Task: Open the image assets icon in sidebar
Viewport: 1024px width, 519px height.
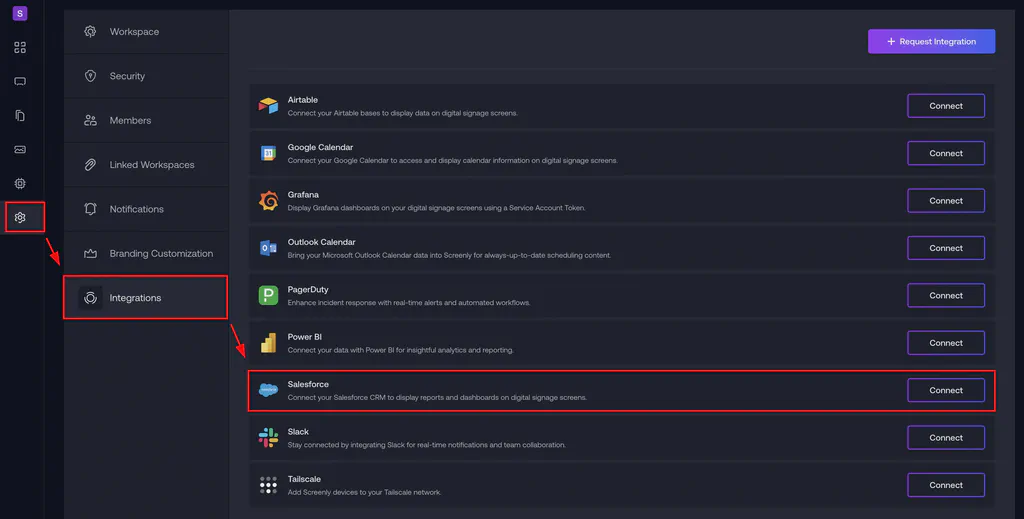Action: (x=20, y=149)
